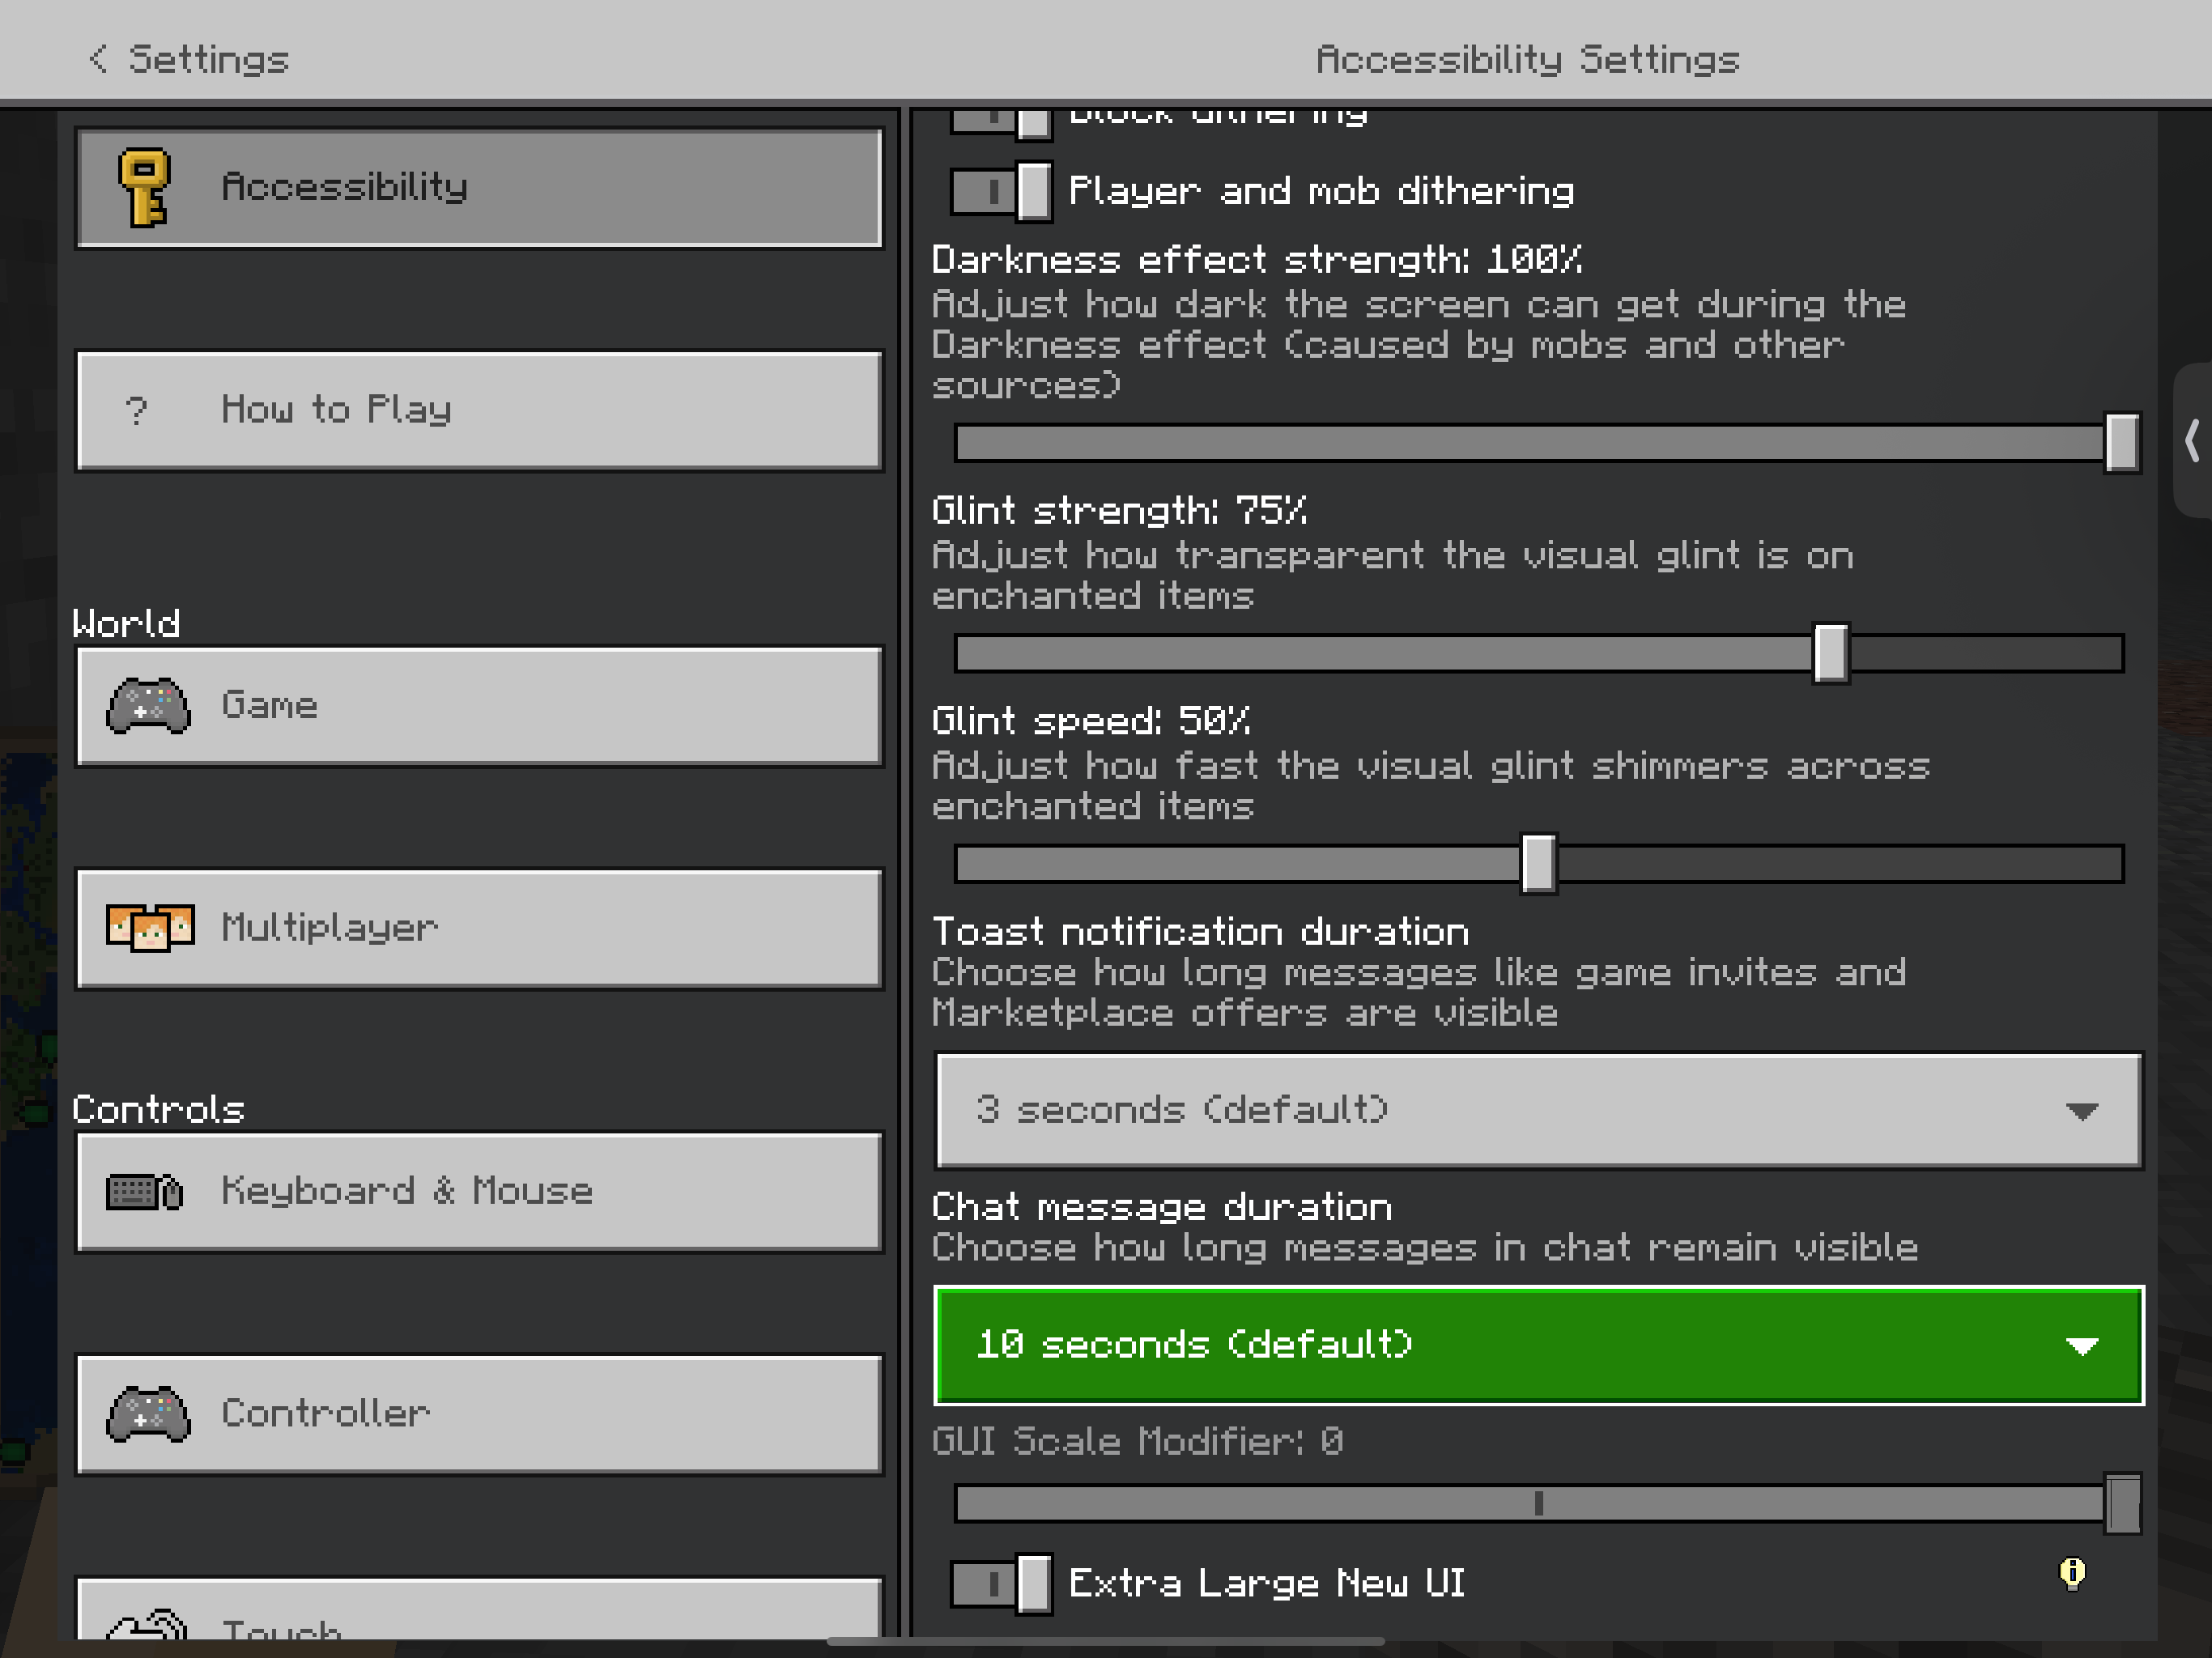Screen dimensions: 2212x1658
Task: Toggle the Block dithering switch
Action: [x=1000, y=121]
